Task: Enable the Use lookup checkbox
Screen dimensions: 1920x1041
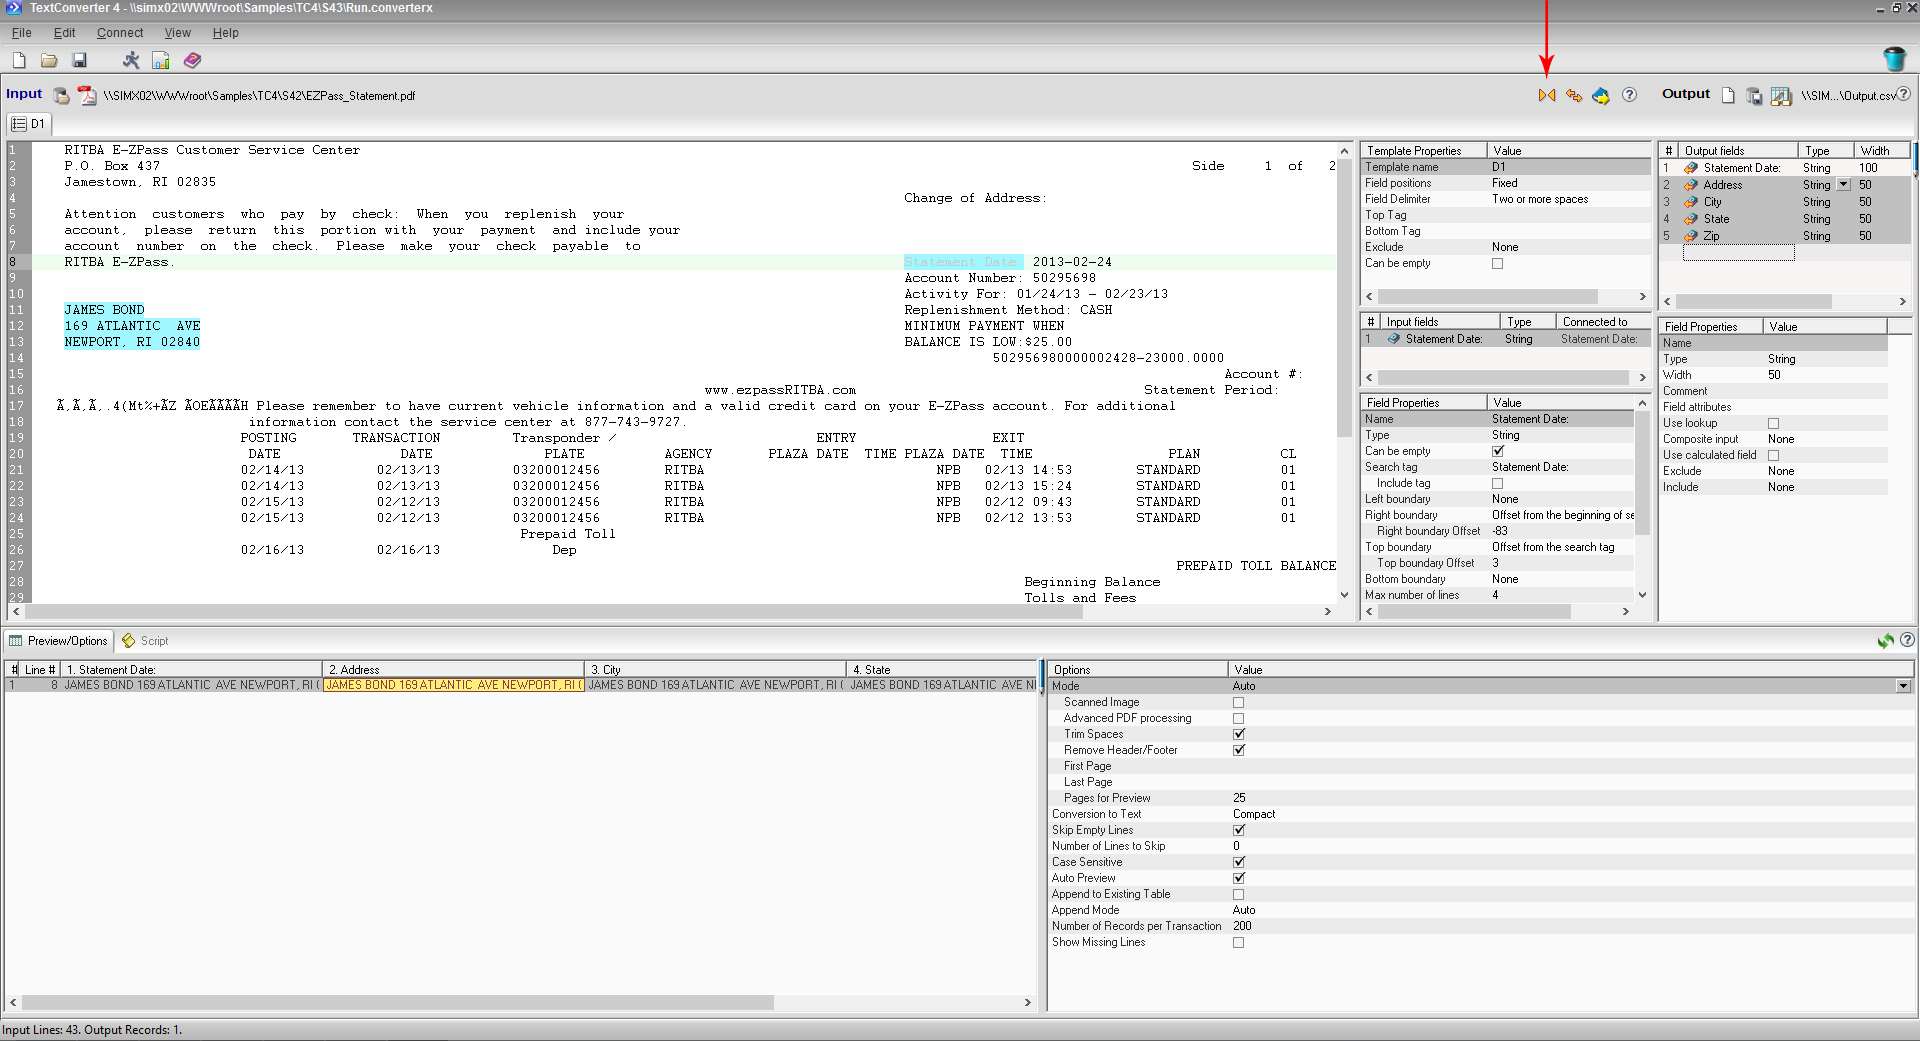Action: point(1774,424)
